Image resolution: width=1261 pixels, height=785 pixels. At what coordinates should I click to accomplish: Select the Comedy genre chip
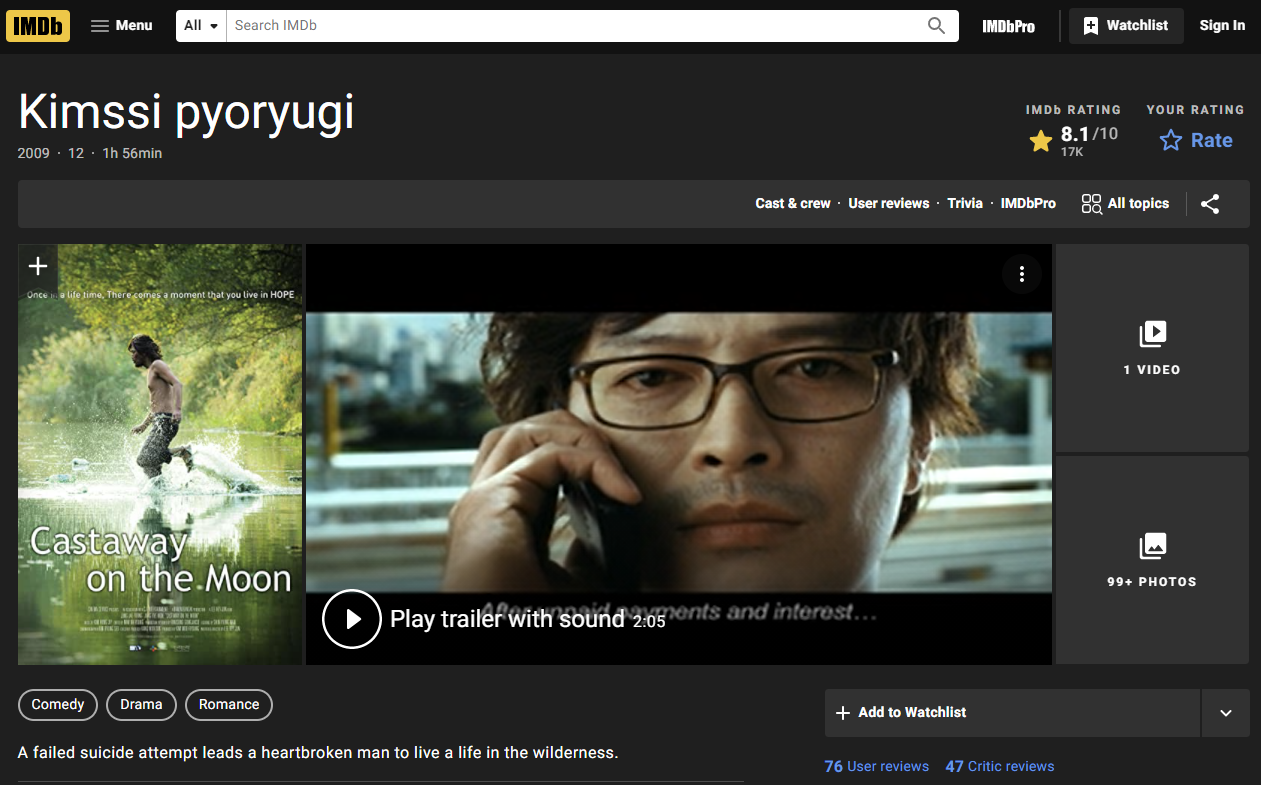coord(58,704)
